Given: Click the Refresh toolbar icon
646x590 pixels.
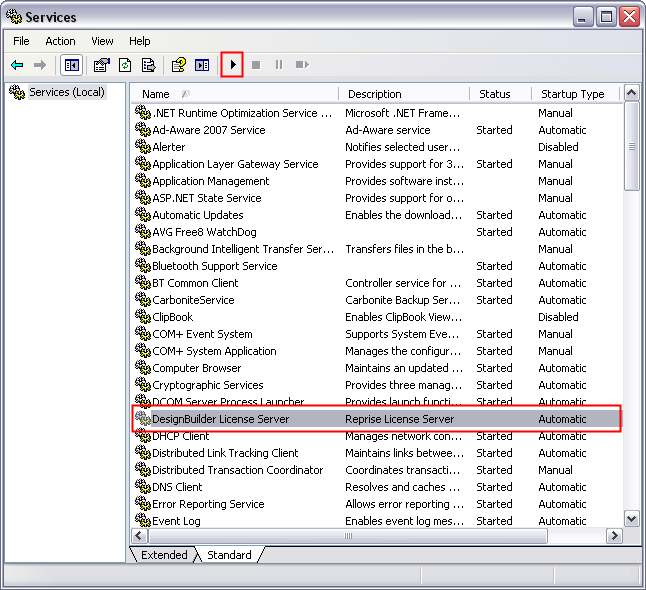Looking at the screenshot, I should [x=125, y=65].
